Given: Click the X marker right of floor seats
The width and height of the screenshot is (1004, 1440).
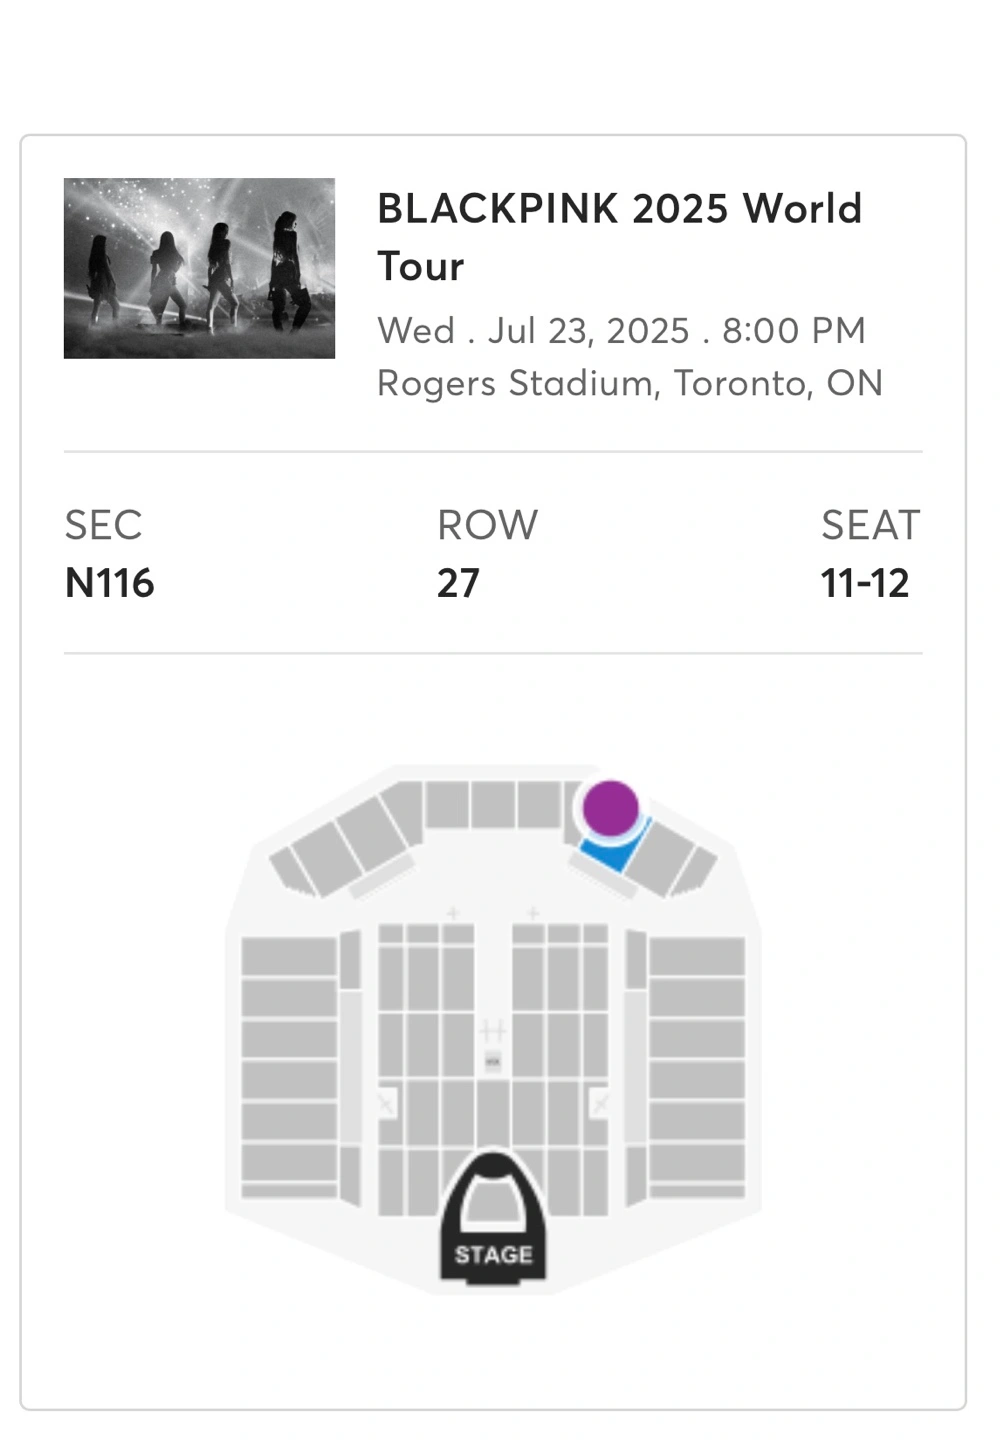Looking at the screenshot, I should (600, 1104).
